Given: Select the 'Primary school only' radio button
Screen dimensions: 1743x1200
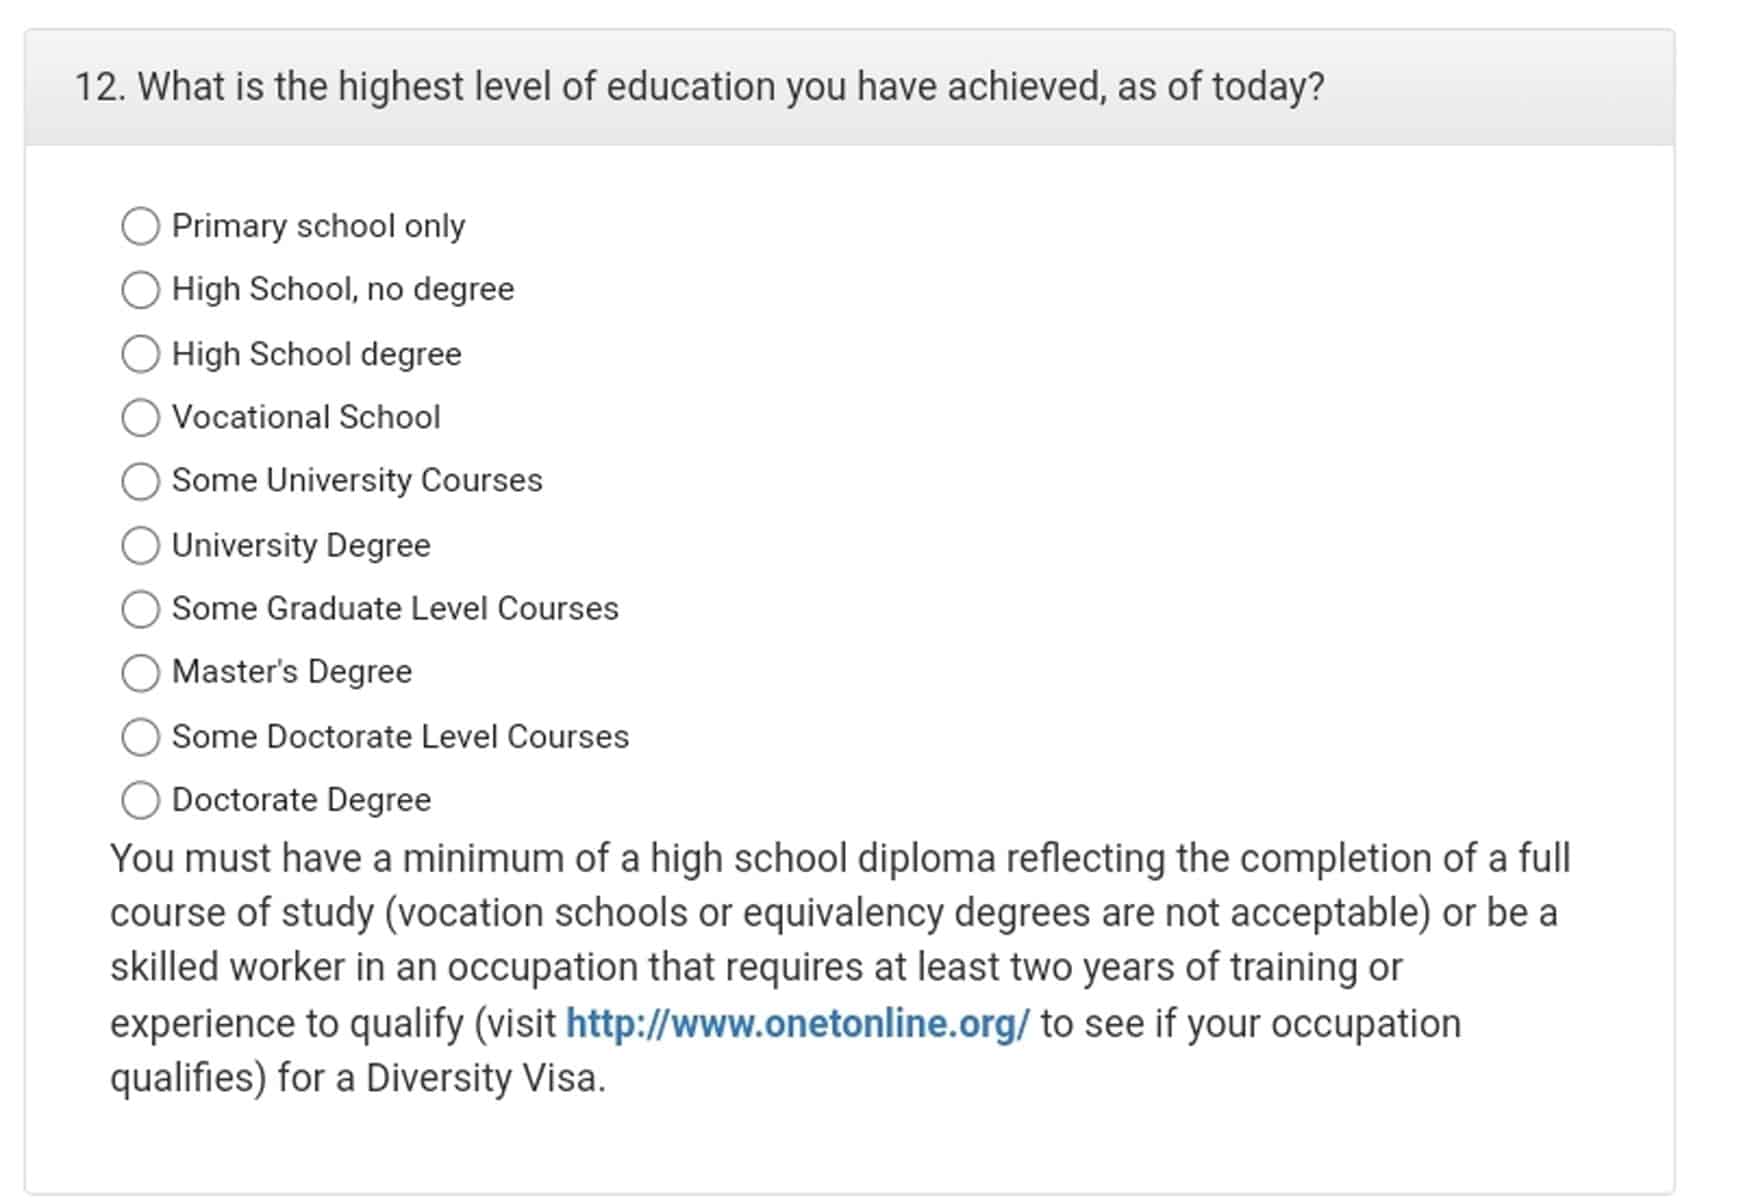Looking at the screenshot, I should [x=140, y=226].
